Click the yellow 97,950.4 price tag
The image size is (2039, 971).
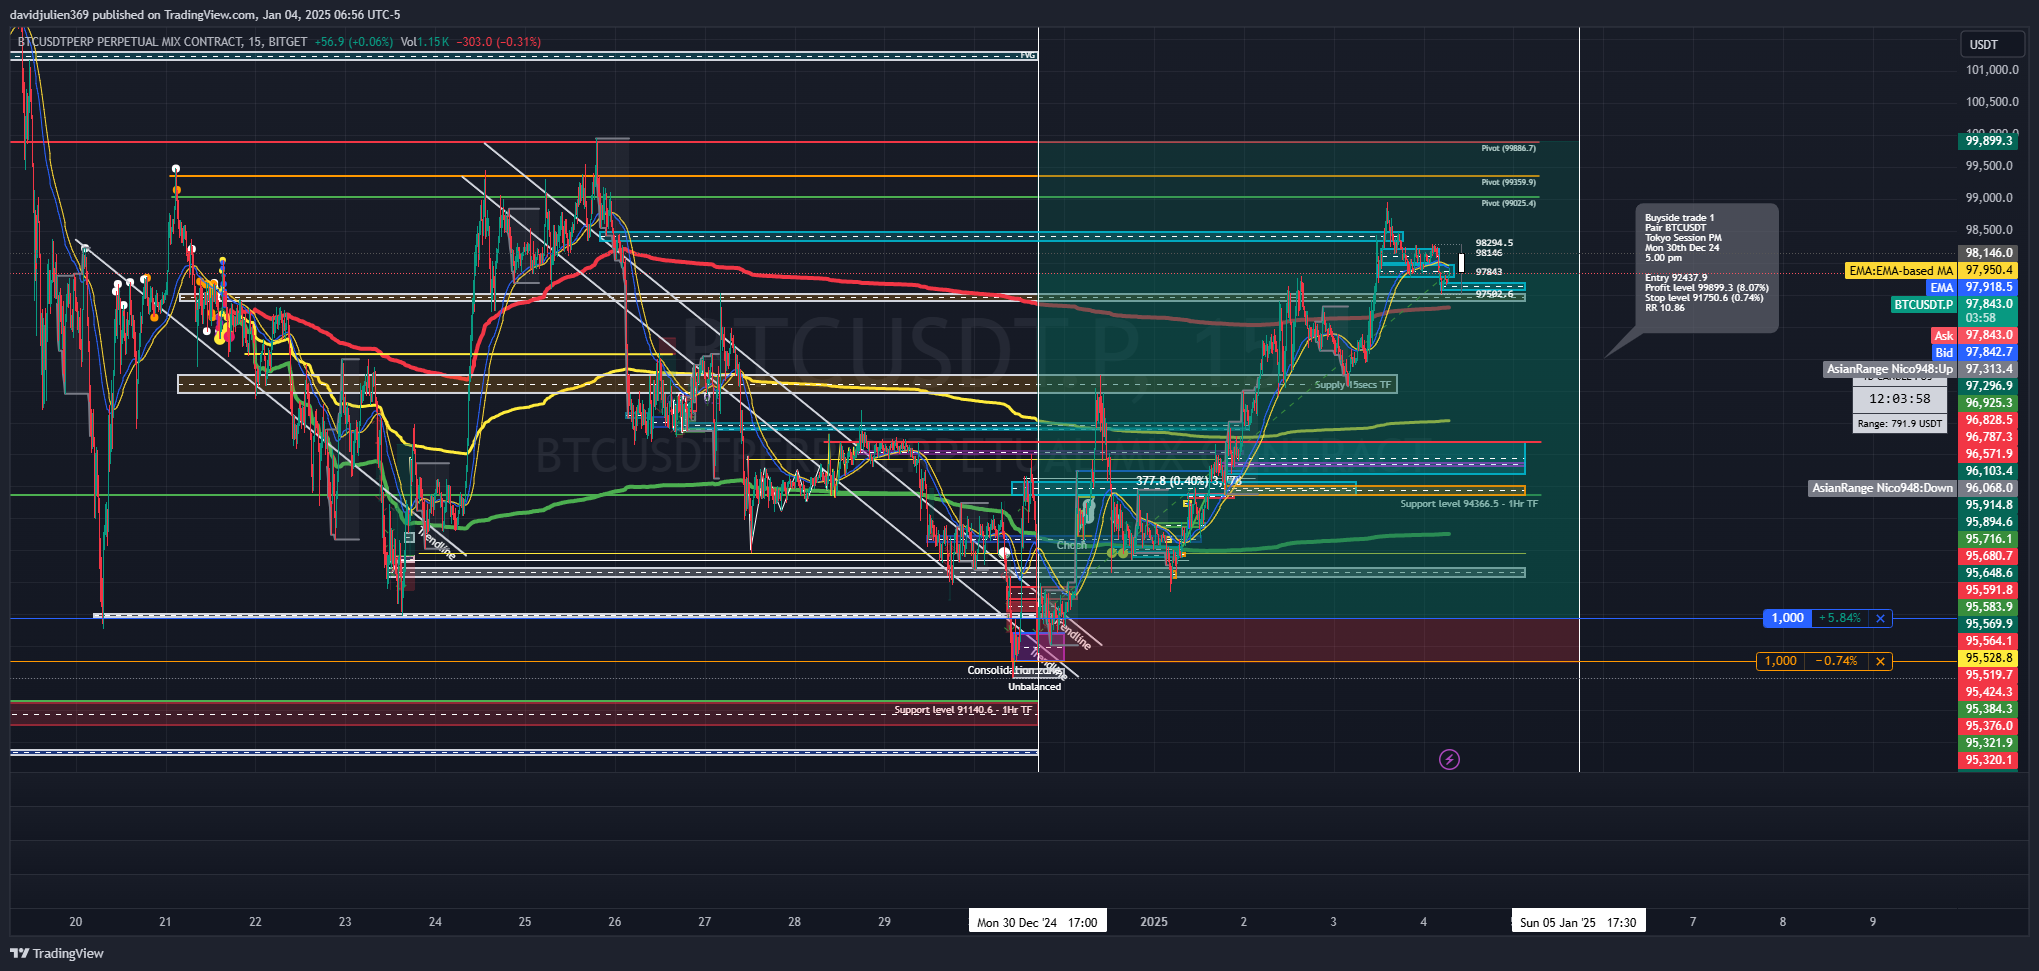pos(1988,270)
